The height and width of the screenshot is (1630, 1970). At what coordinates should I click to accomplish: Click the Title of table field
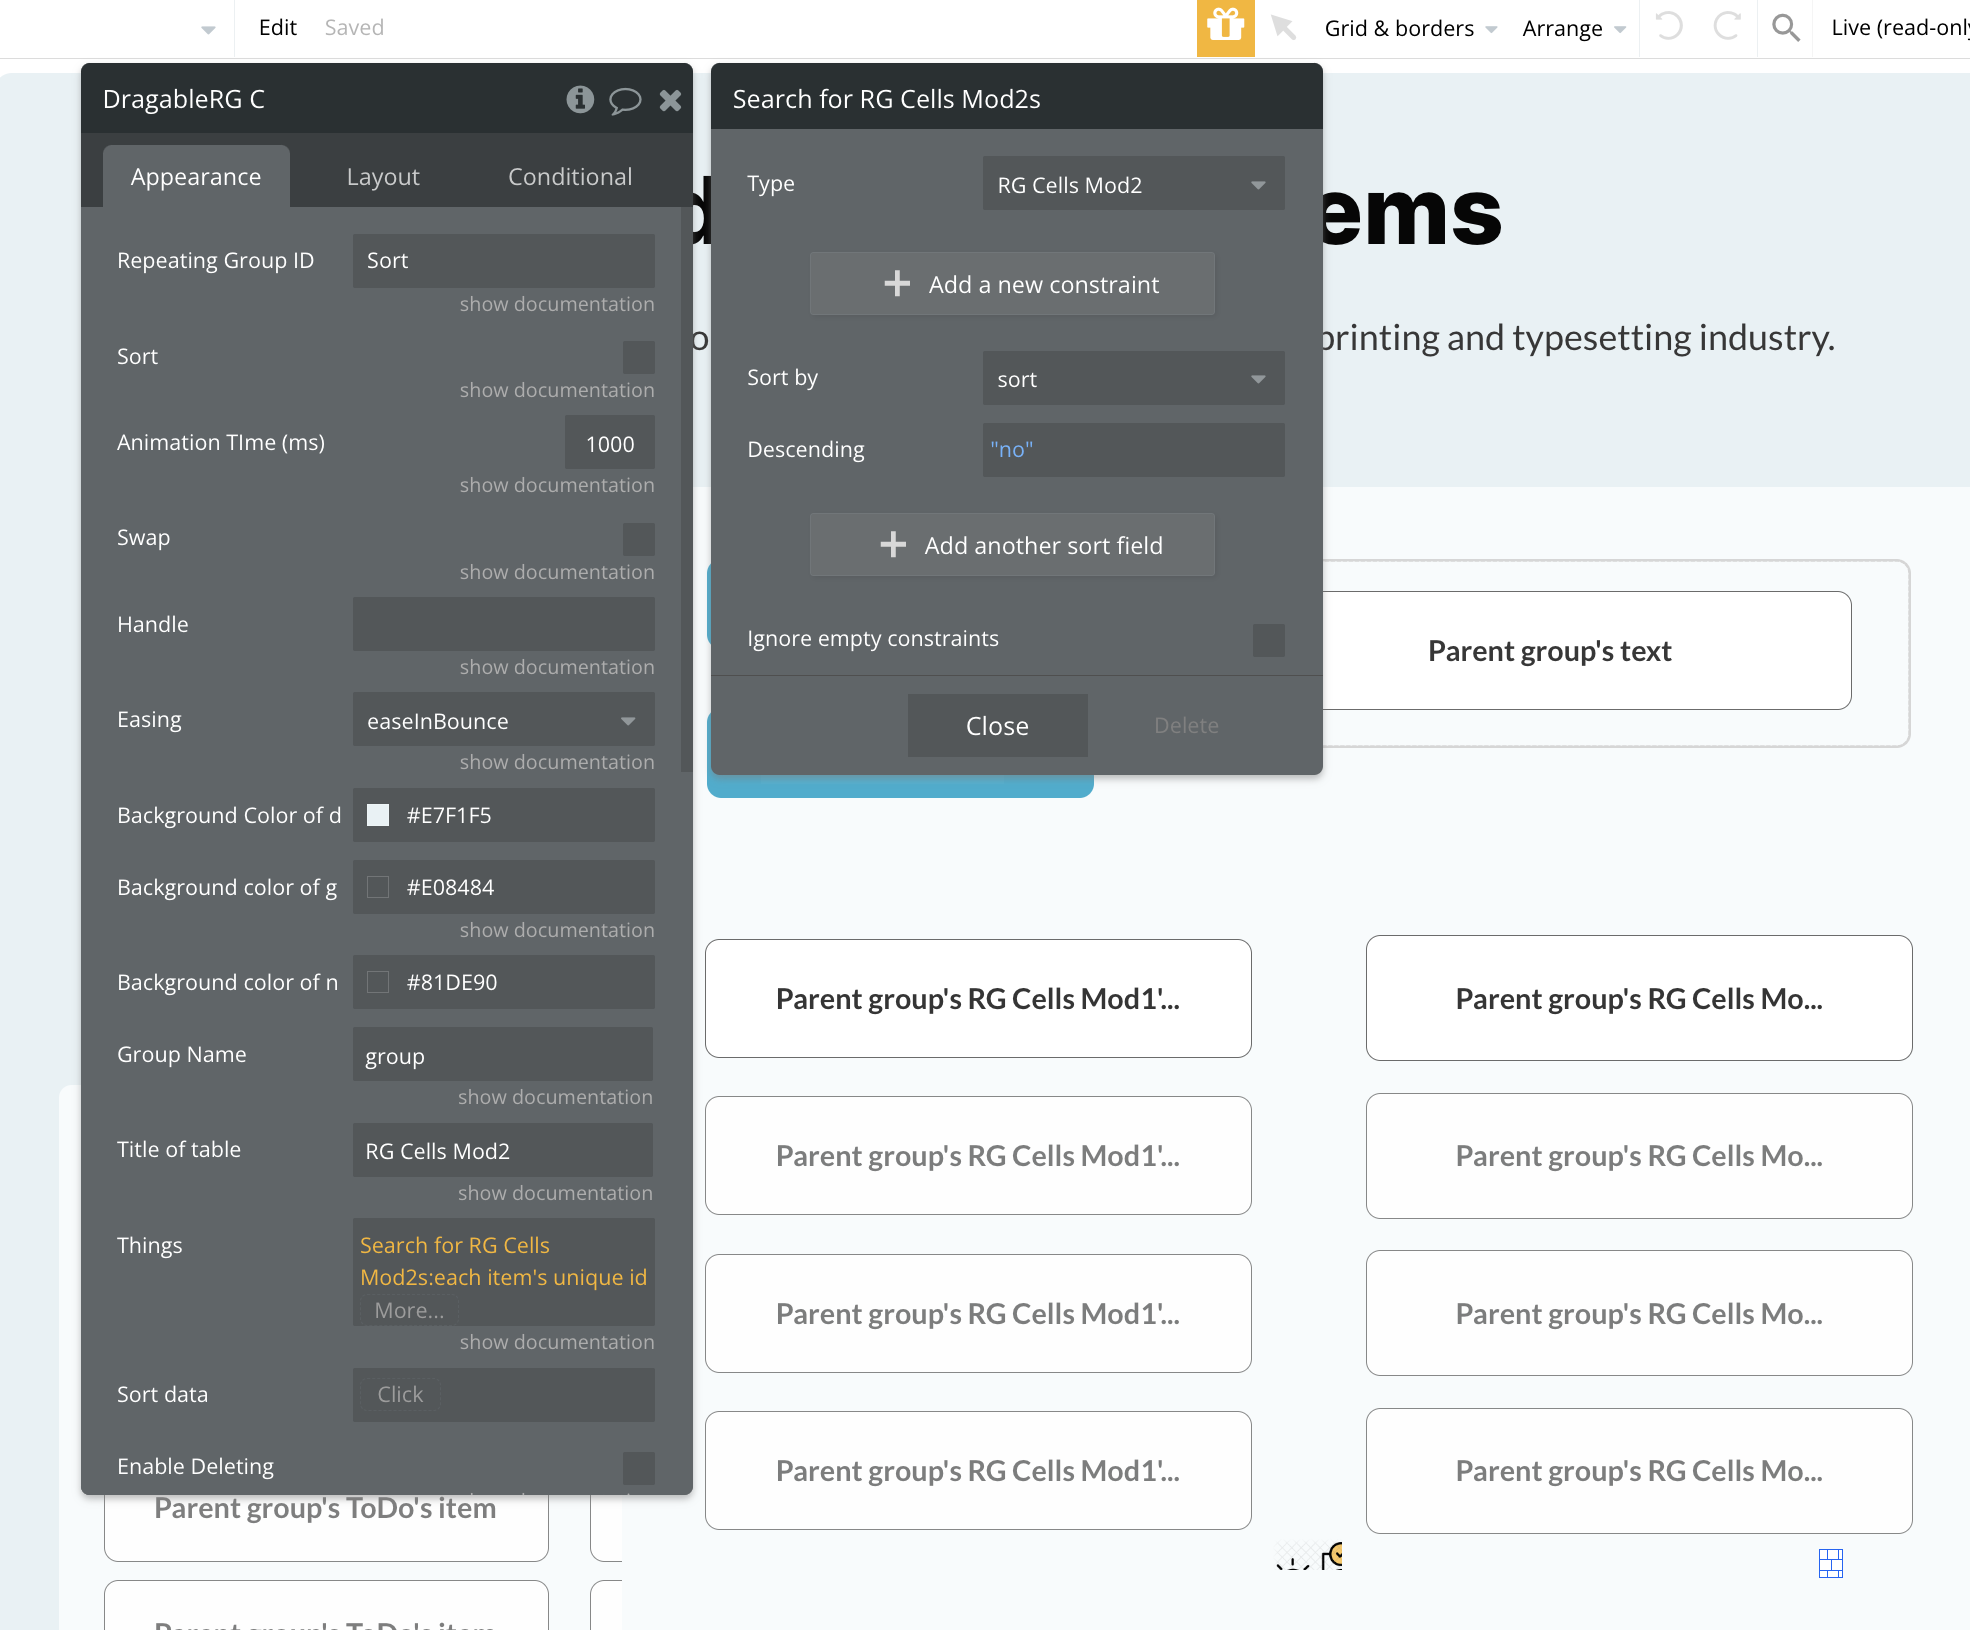click(x=503, y=1150)
